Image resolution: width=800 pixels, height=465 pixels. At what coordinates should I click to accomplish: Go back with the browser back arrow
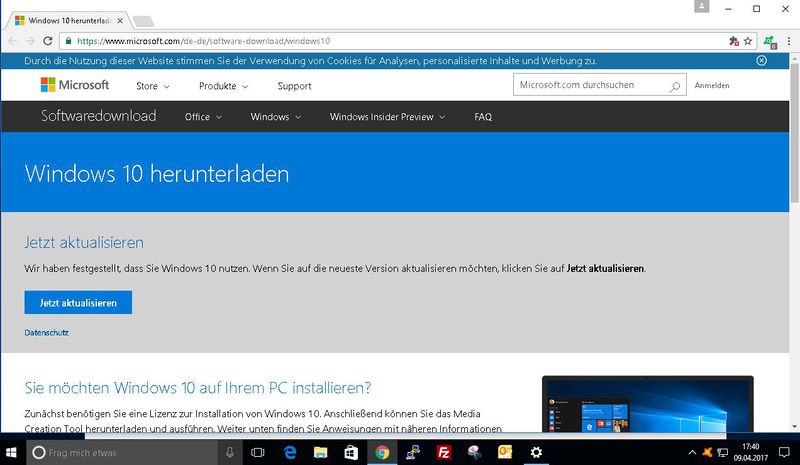point(13,41)
